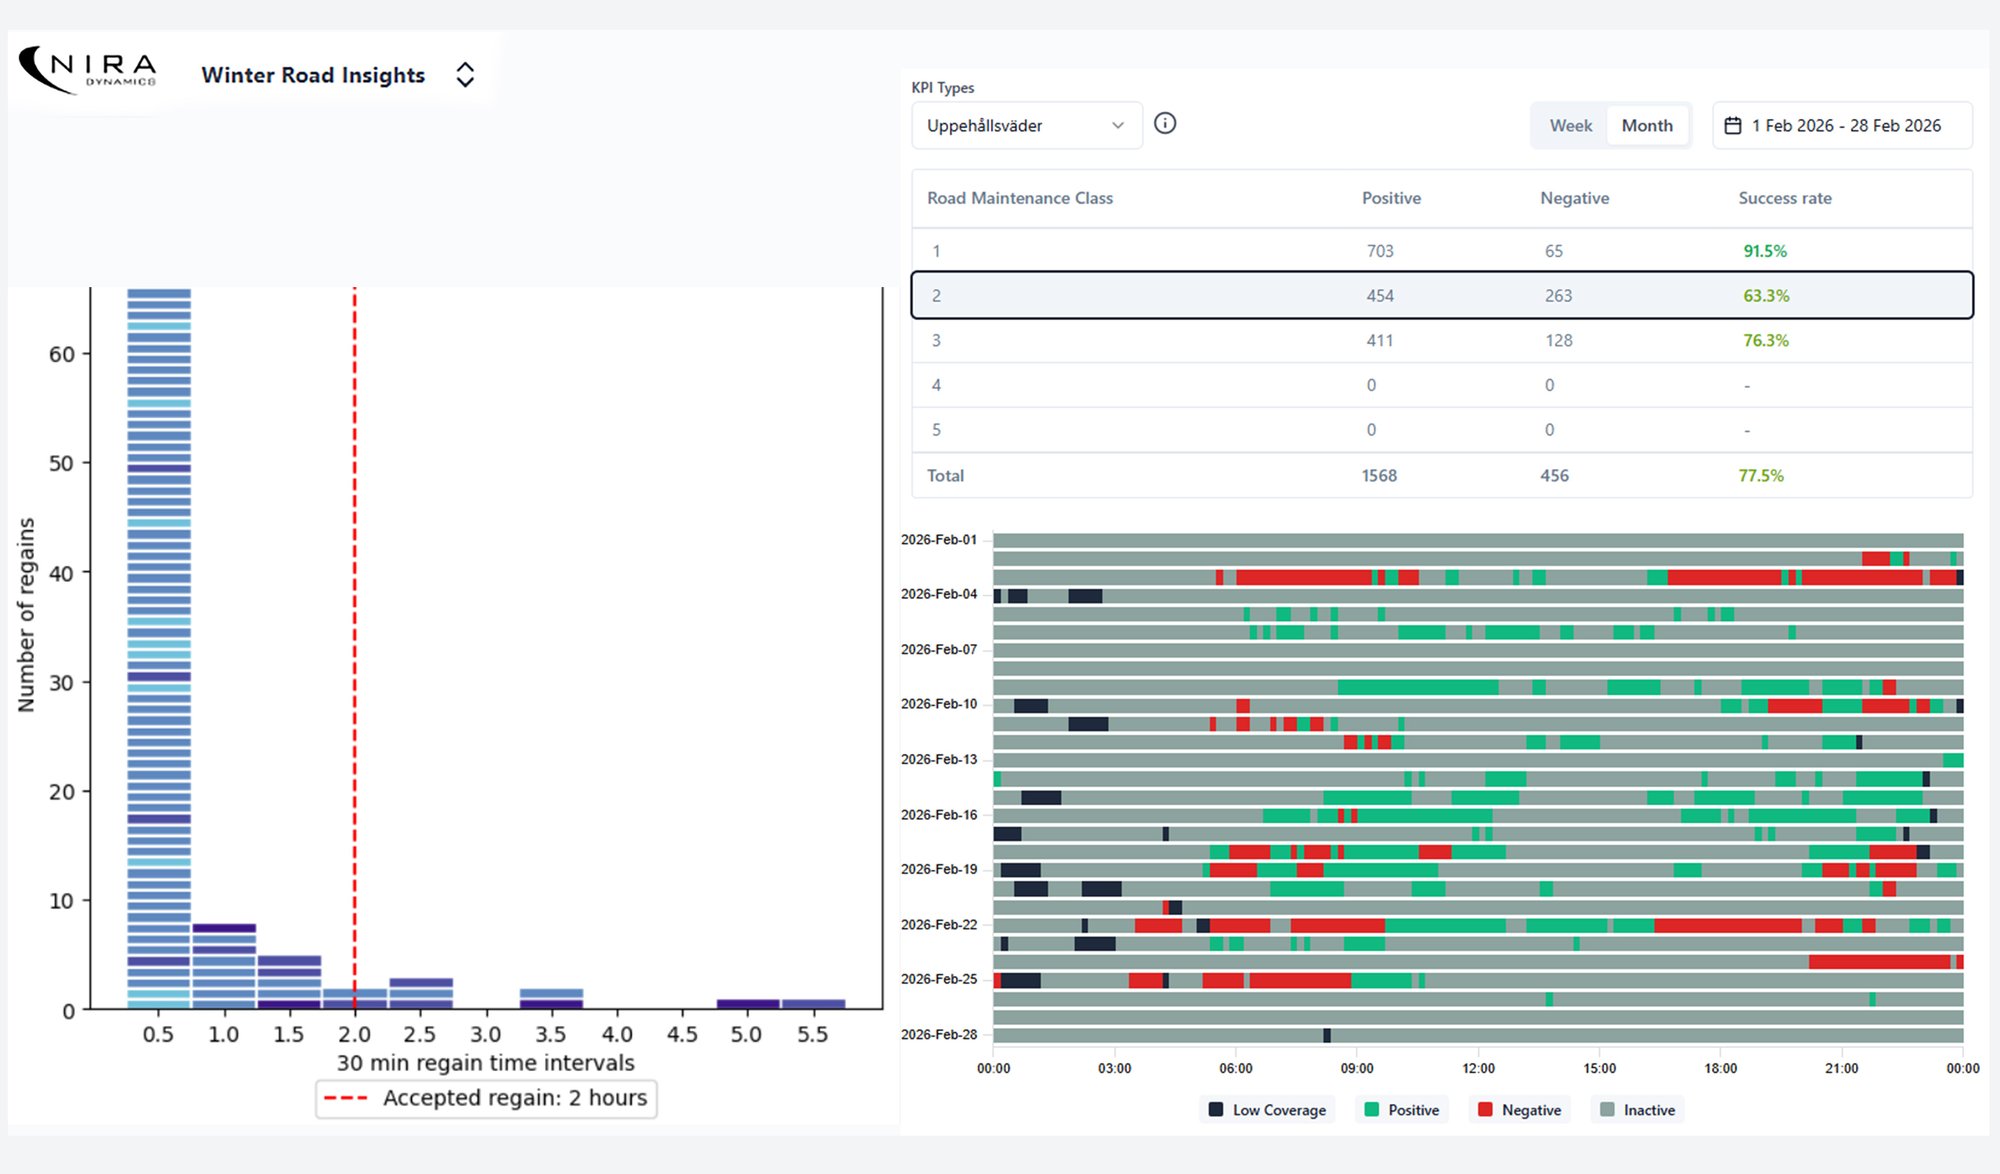The height and width of the screenshot is (1174, 2000).
Task: Open the Uppehållsväder KPI type dropdown
Action: pyautogui.click(x=1026, y=126)
